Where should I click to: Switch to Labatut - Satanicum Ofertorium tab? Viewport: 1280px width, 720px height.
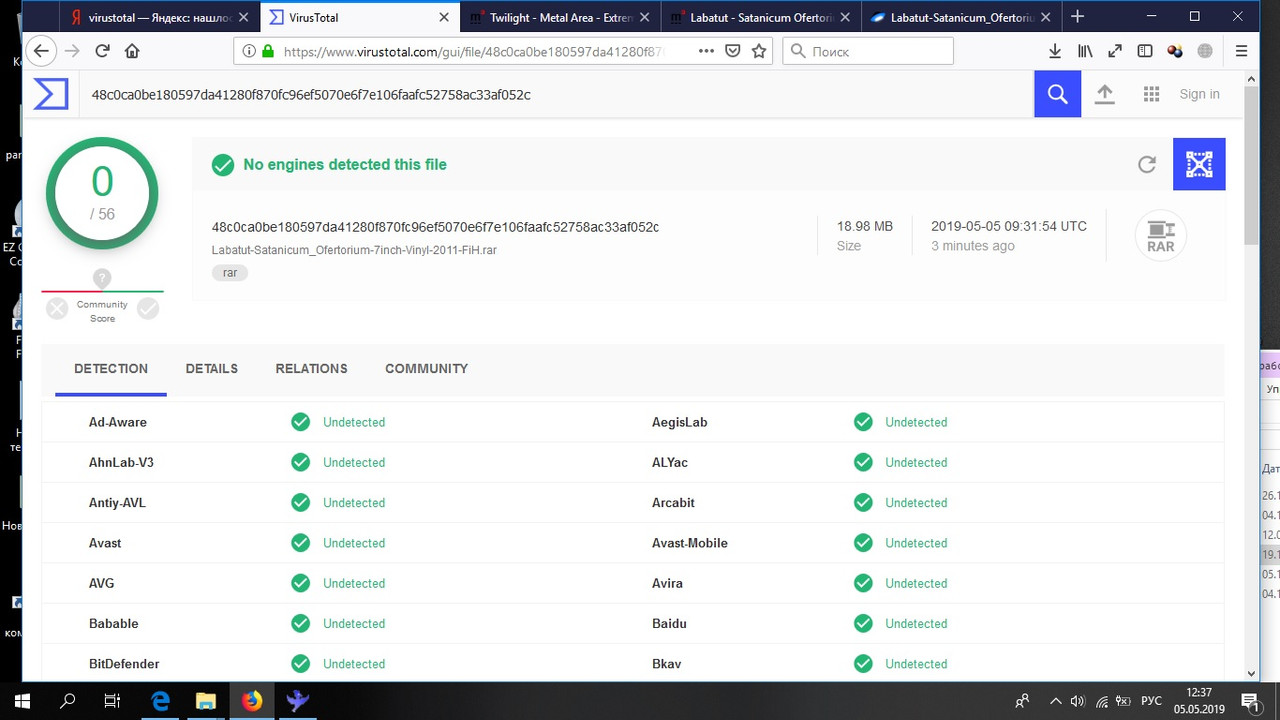pyautogui.click(x=761, y=17)
